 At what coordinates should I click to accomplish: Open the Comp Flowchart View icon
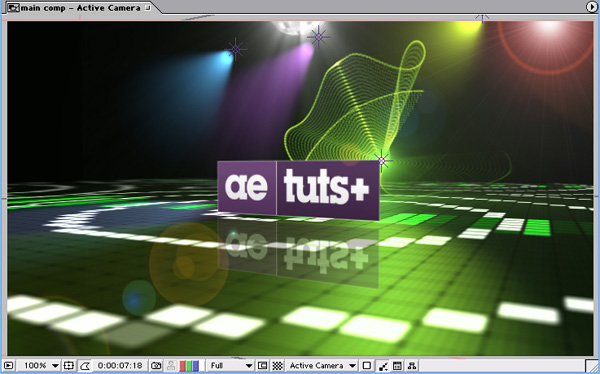[x=412, y=366]
